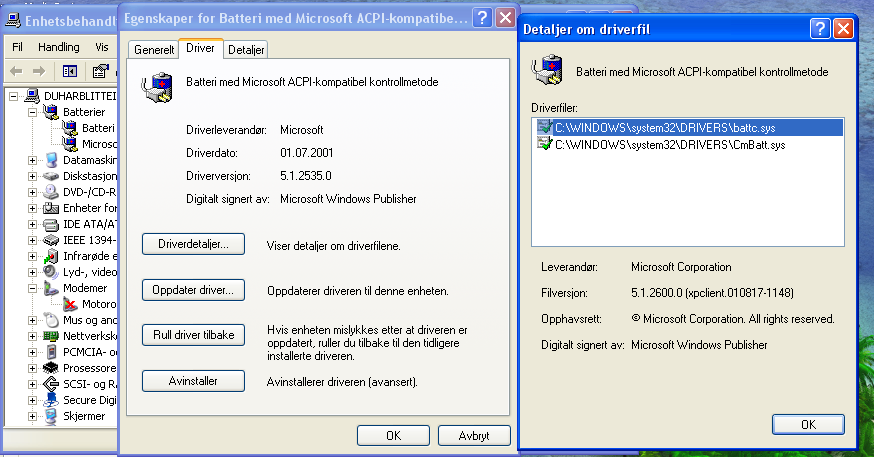
Task: Collapse the Batterier tree node
Action: pos(32,112)
